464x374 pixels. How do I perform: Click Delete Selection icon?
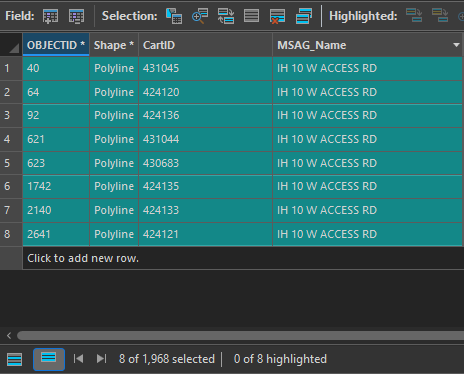277,16
